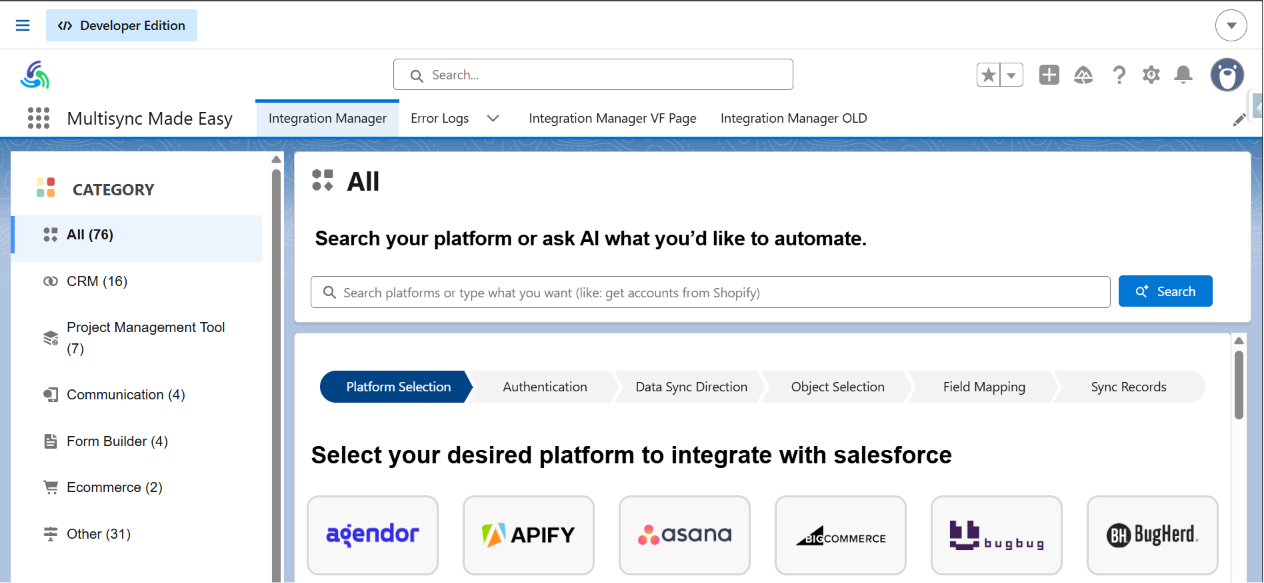Open the hamburger menu at top left
This screenshot has height=583, width=1264.
pos(23,25)
